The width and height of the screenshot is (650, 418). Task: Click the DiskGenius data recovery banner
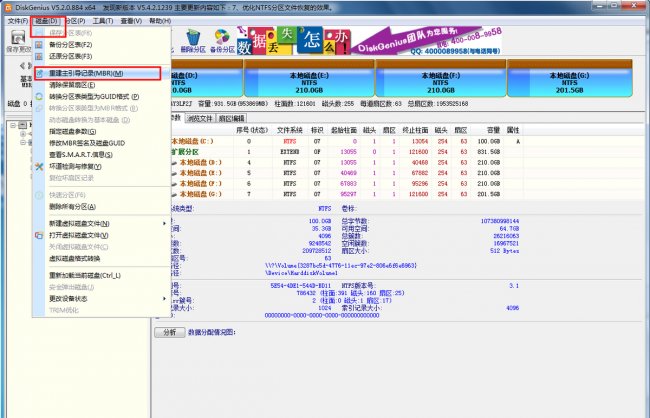pyautogui.click(x=369, y=40)
